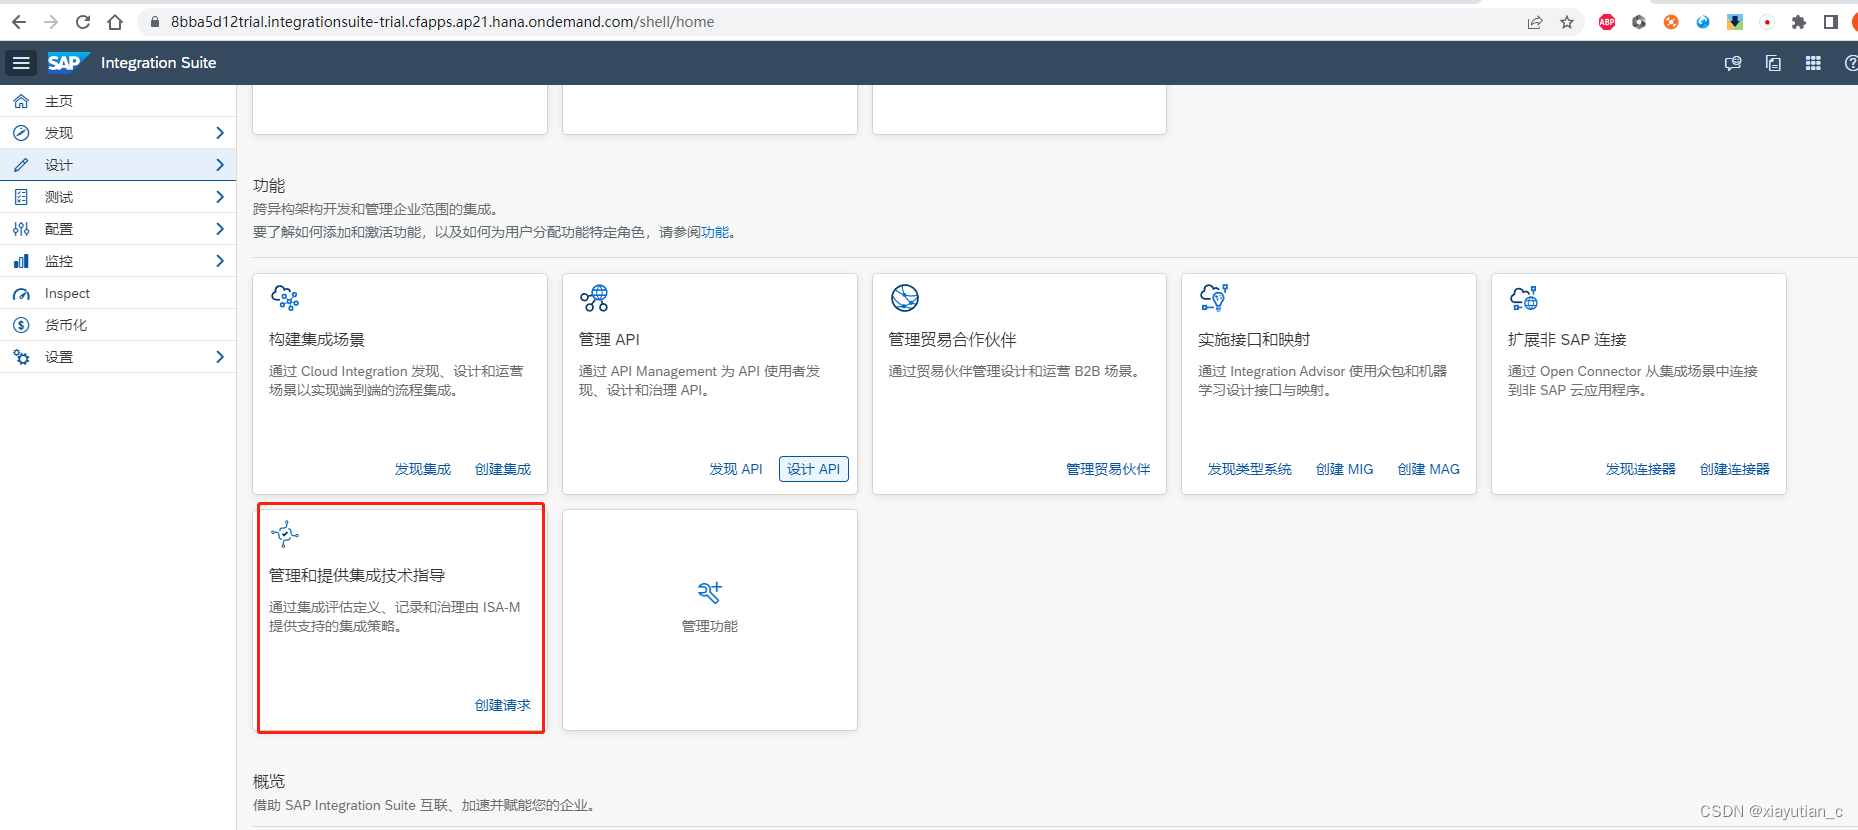Viewport: 1858px width, 830px height.
Task: Open the 发现连接器 link
Action: (1641, 469)
